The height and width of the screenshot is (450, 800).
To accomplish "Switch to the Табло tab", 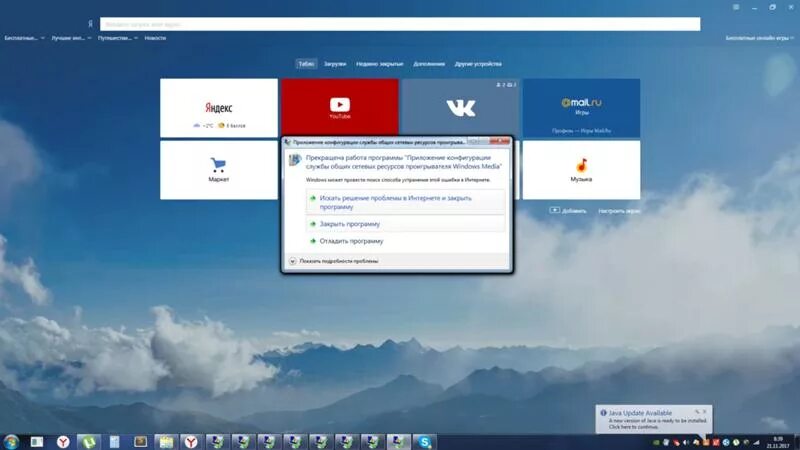I will click(x=306, y=64).
